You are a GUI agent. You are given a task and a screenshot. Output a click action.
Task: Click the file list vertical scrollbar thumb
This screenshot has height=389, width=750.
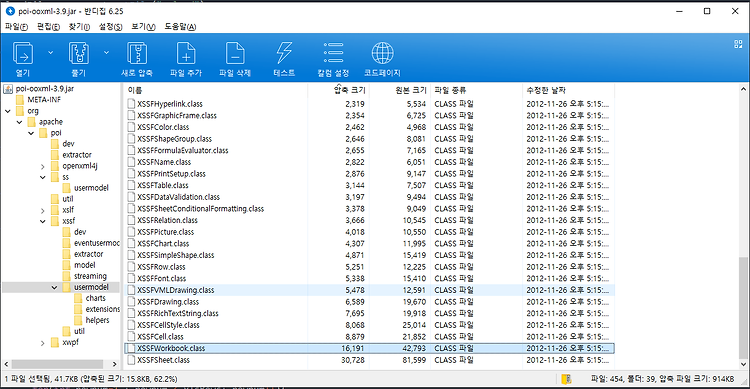pyautogui.click(x=743, y=308)
